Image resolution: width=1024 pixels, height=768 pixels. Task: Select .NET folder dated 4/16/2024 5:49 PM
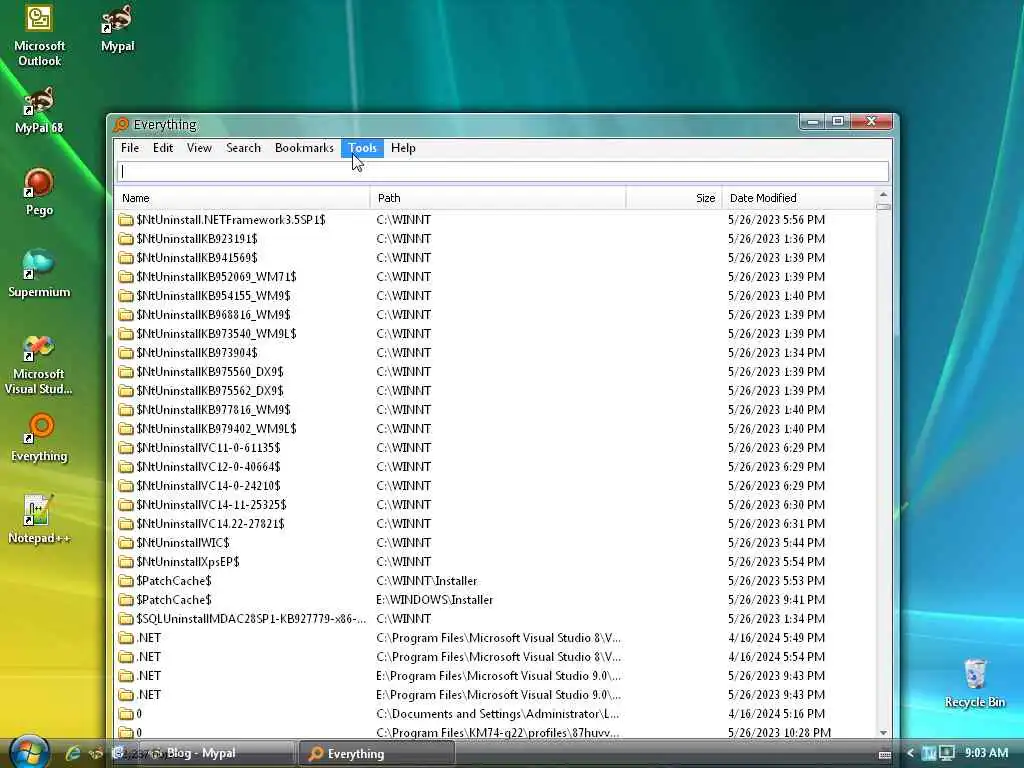coord(495,637)
